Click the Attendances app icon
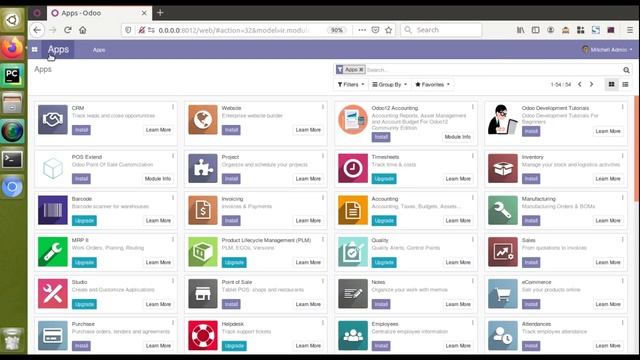The image size is (640, 360). coord(502,336)
